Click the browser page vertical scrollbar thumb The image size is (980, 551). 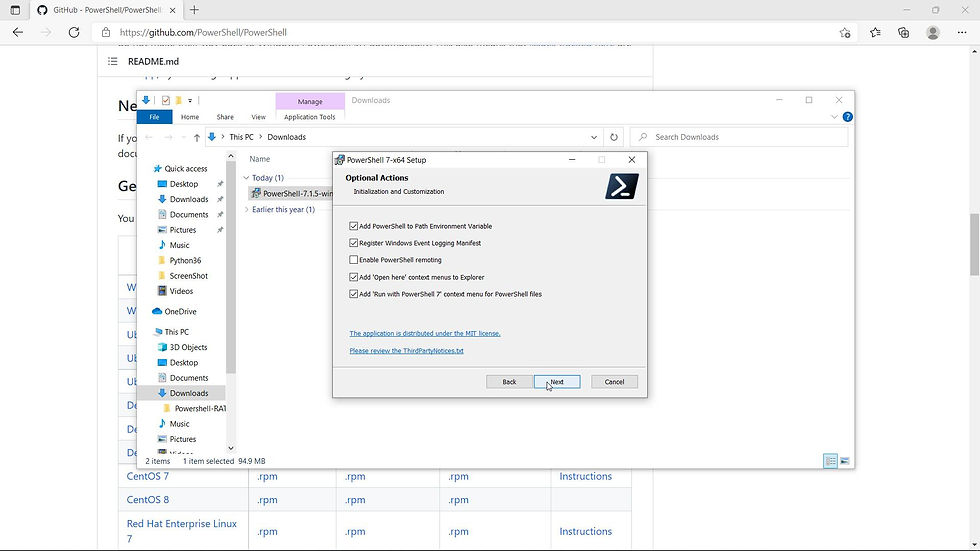[974, 244]
